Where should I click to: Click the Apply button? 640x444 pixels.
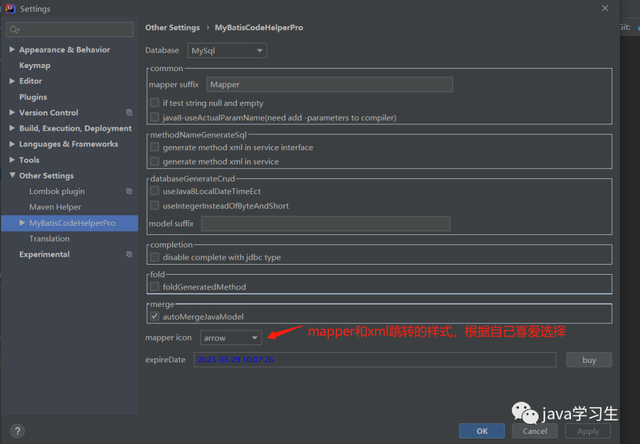(588, 431)
